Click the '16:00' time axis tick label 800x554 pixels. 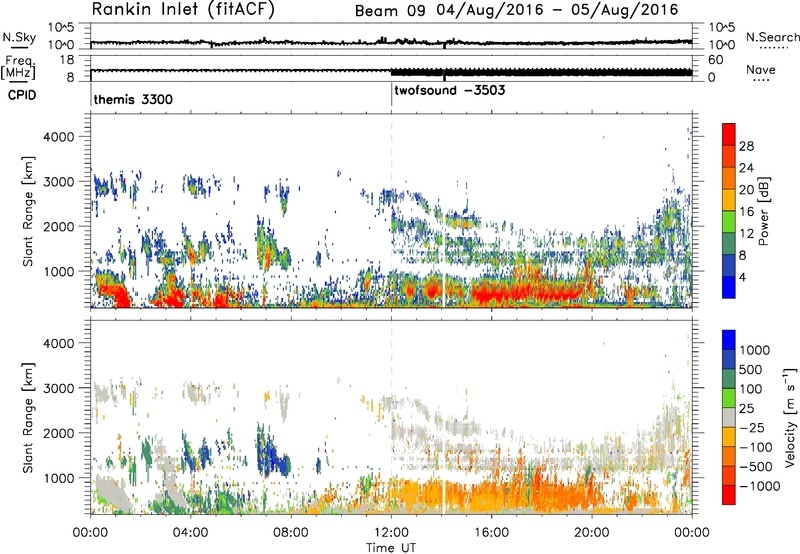(491, 533)
